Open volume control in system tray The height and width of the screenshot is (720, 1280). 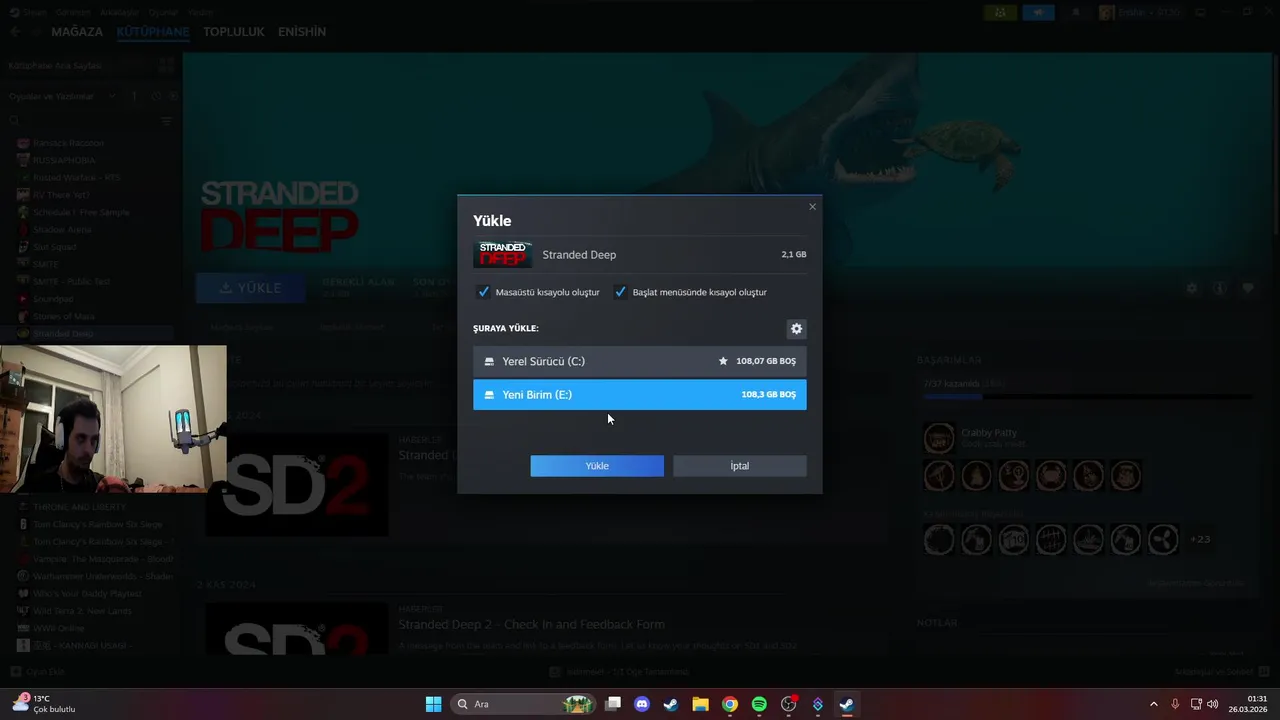pos(1212,704)
